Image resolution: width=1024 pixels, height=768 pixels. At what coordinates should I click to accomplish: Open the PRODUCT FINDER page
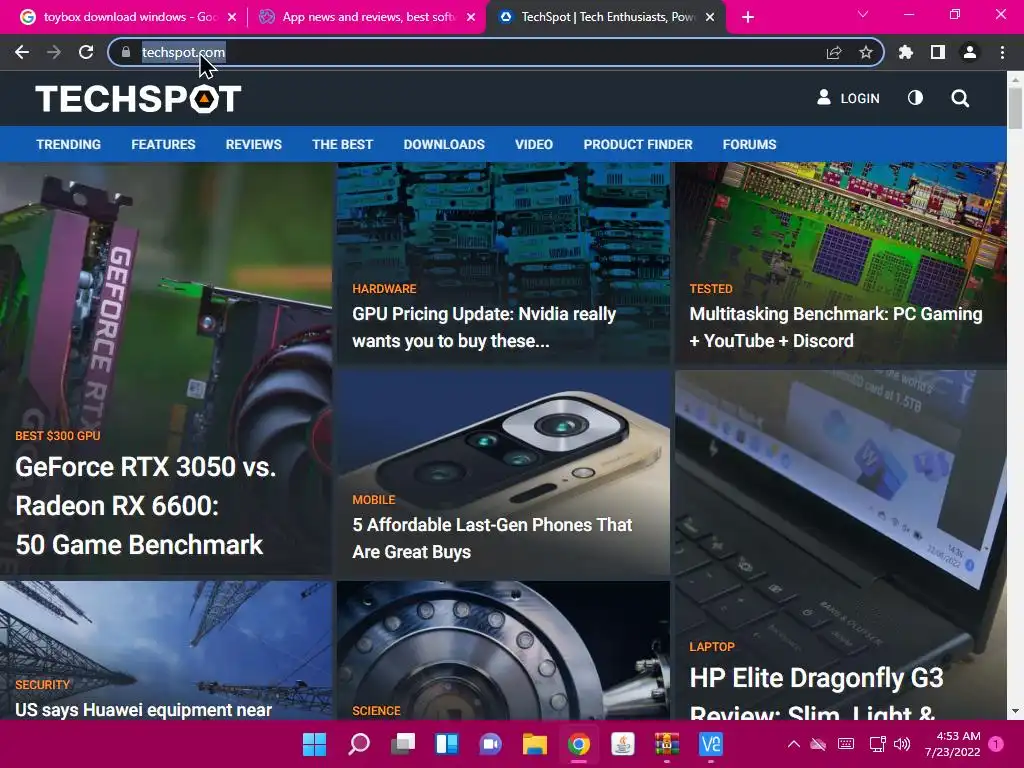pyautogui.click(x=638, y=144)
